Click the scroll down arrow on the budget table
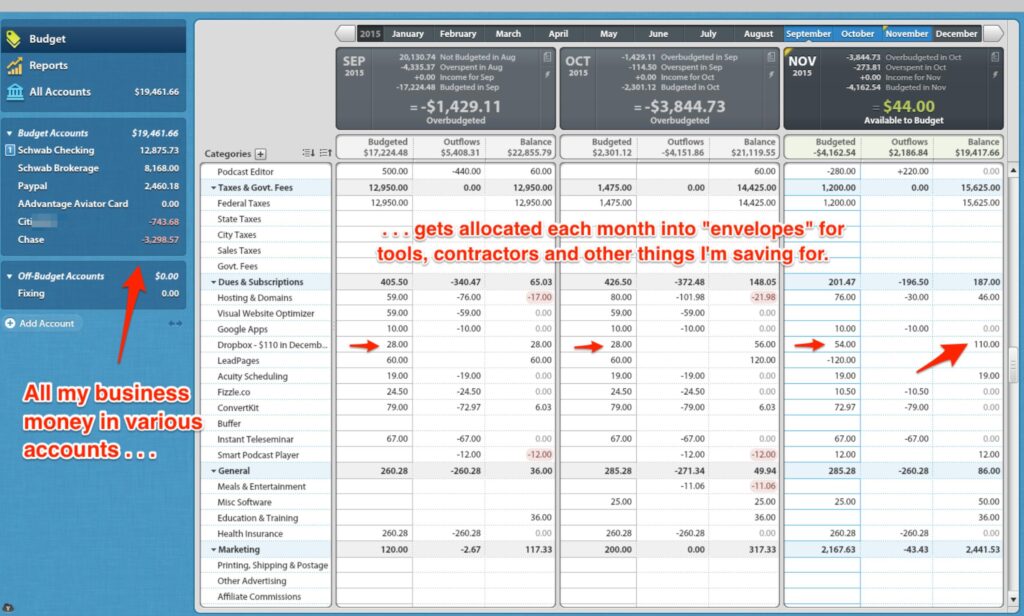Screen dimensions: 1024x616 [1013, 598]
